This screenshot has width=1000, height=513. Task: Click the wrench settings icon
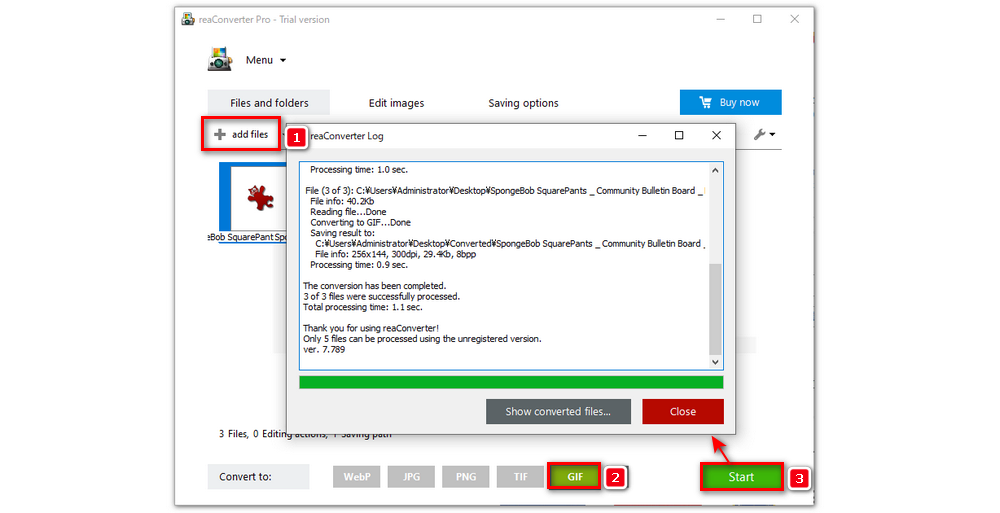[x=760, y=135]
